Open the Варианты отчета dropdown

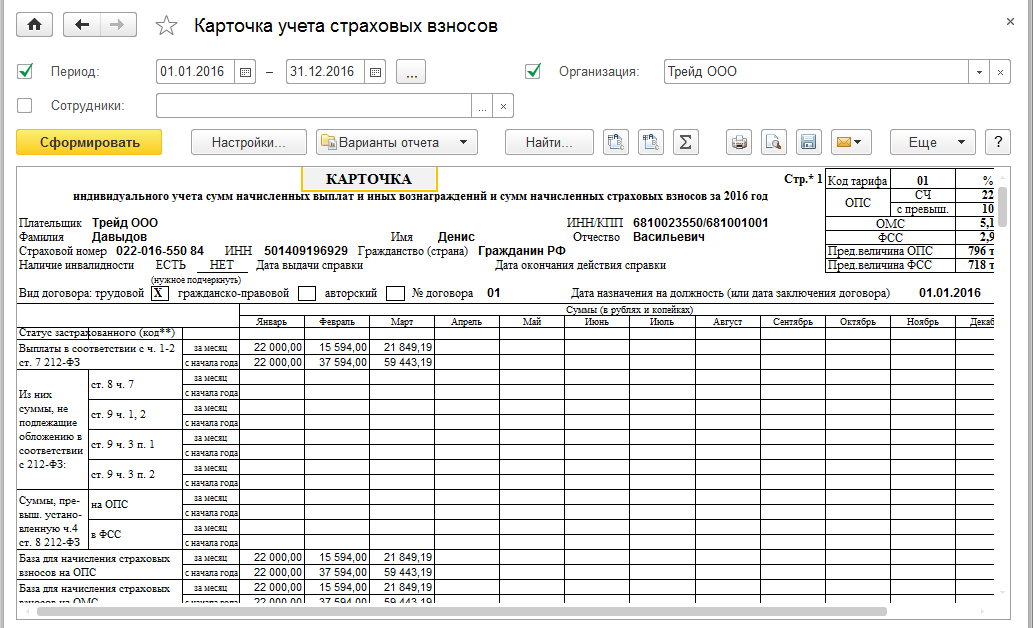pyautogui.click(x=396, y=142)
